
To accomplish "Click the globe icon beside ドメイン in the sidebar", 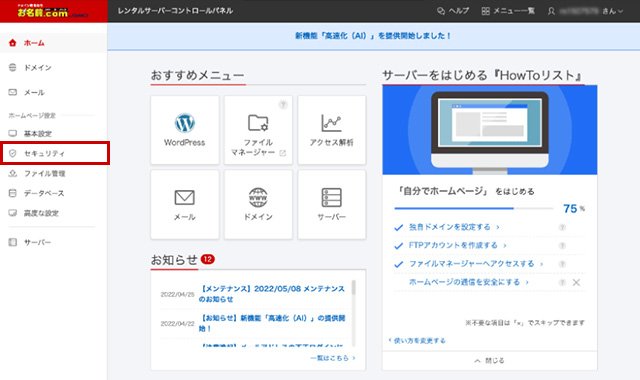I will 13,67.
